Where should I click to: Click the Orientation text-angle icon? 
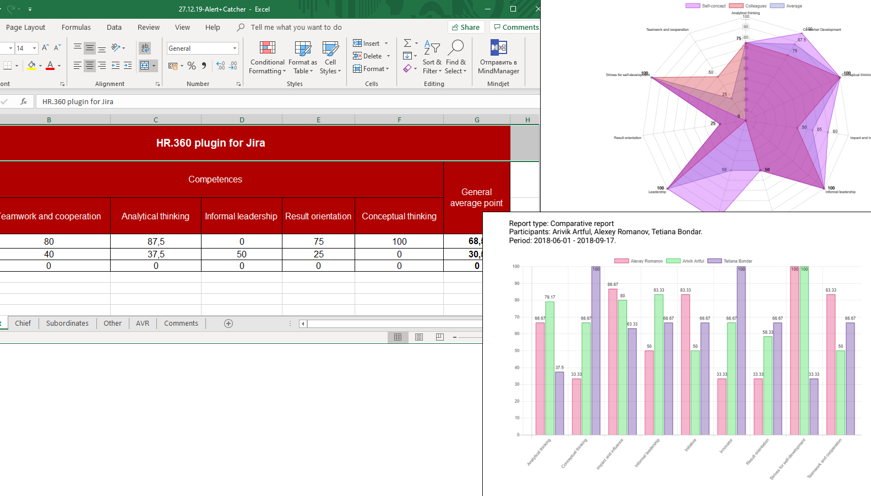[116, 48]
